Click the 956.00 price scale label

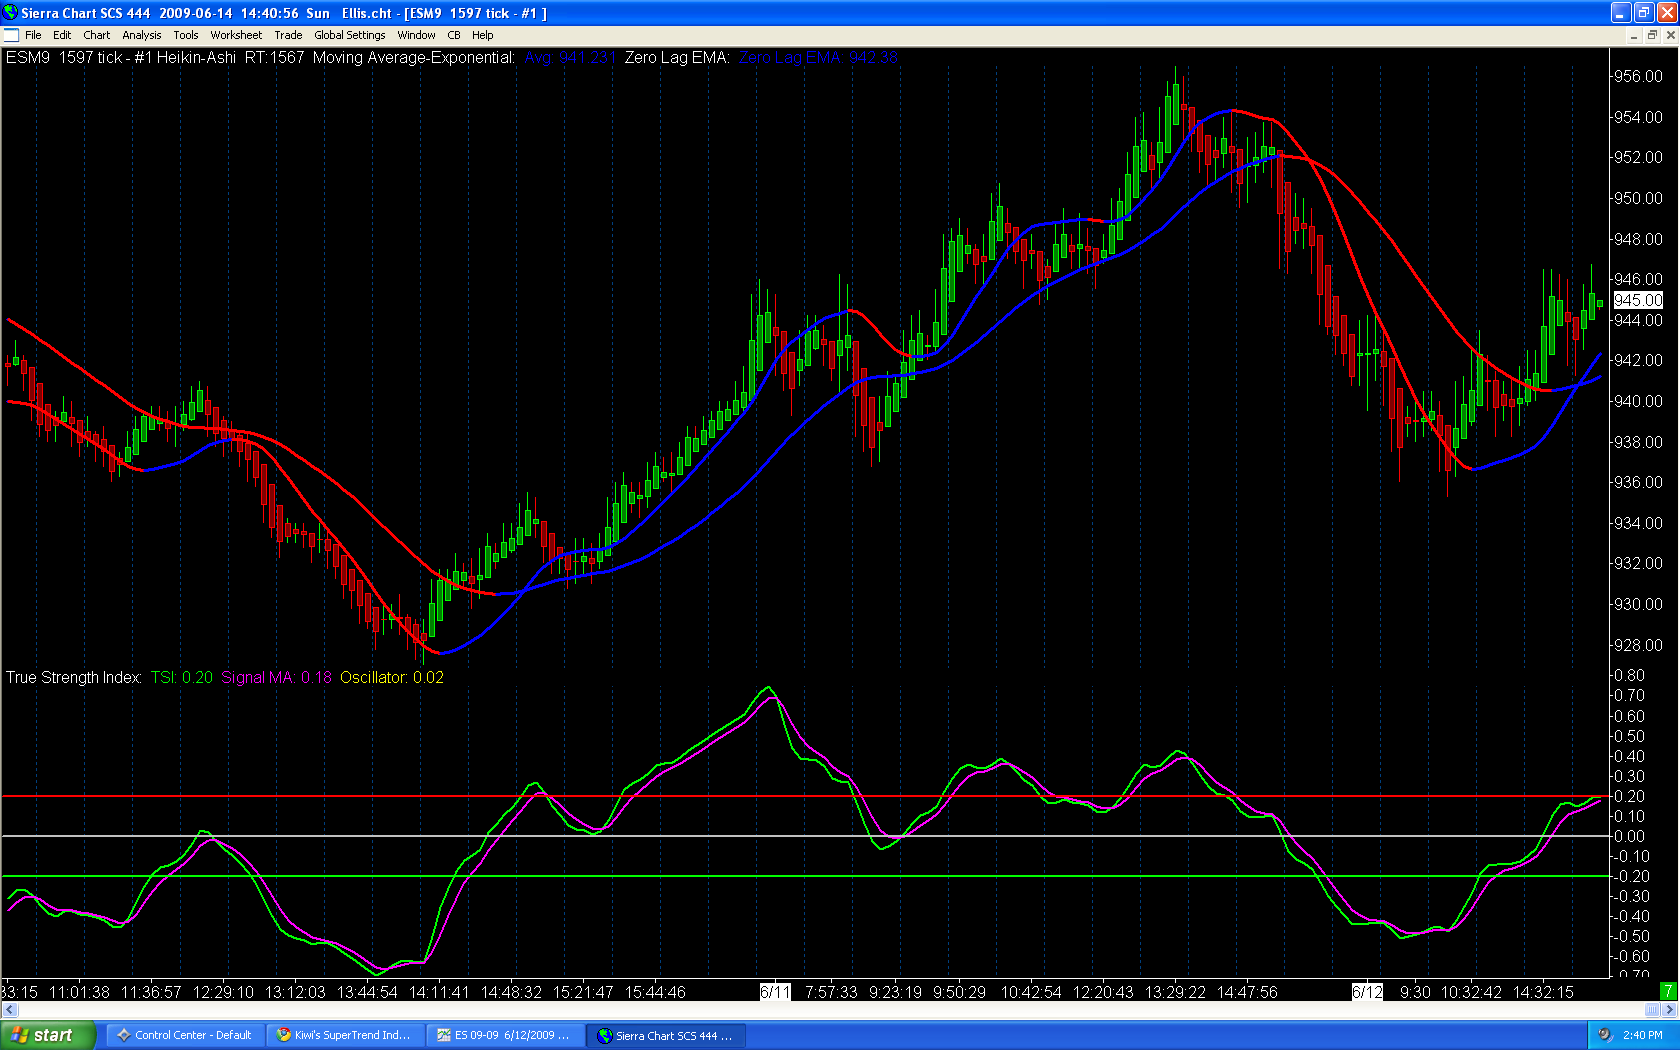[1638, 76]
